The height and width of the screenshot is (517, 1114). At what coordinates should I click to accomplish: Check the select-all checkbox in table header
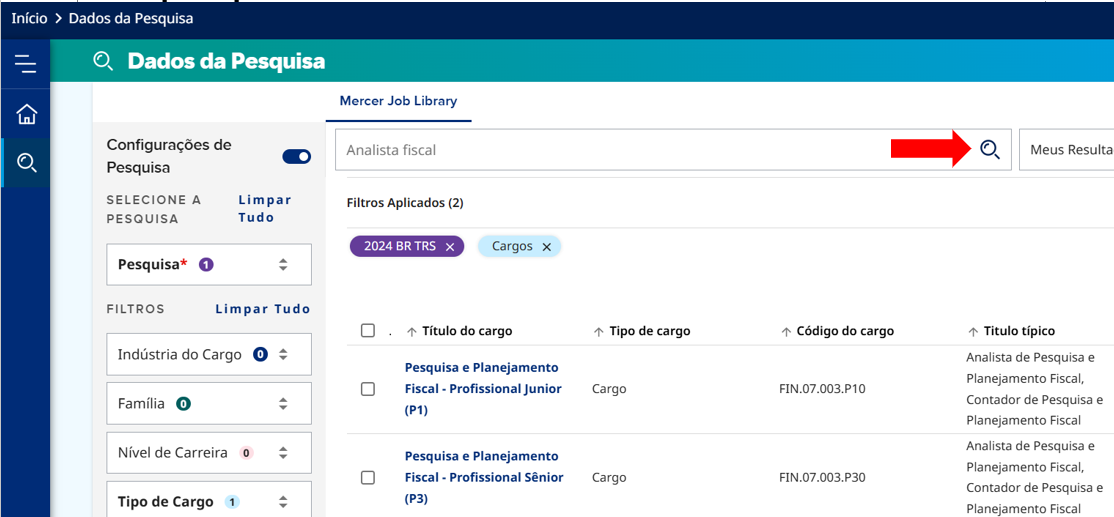(x=368, y=331)
